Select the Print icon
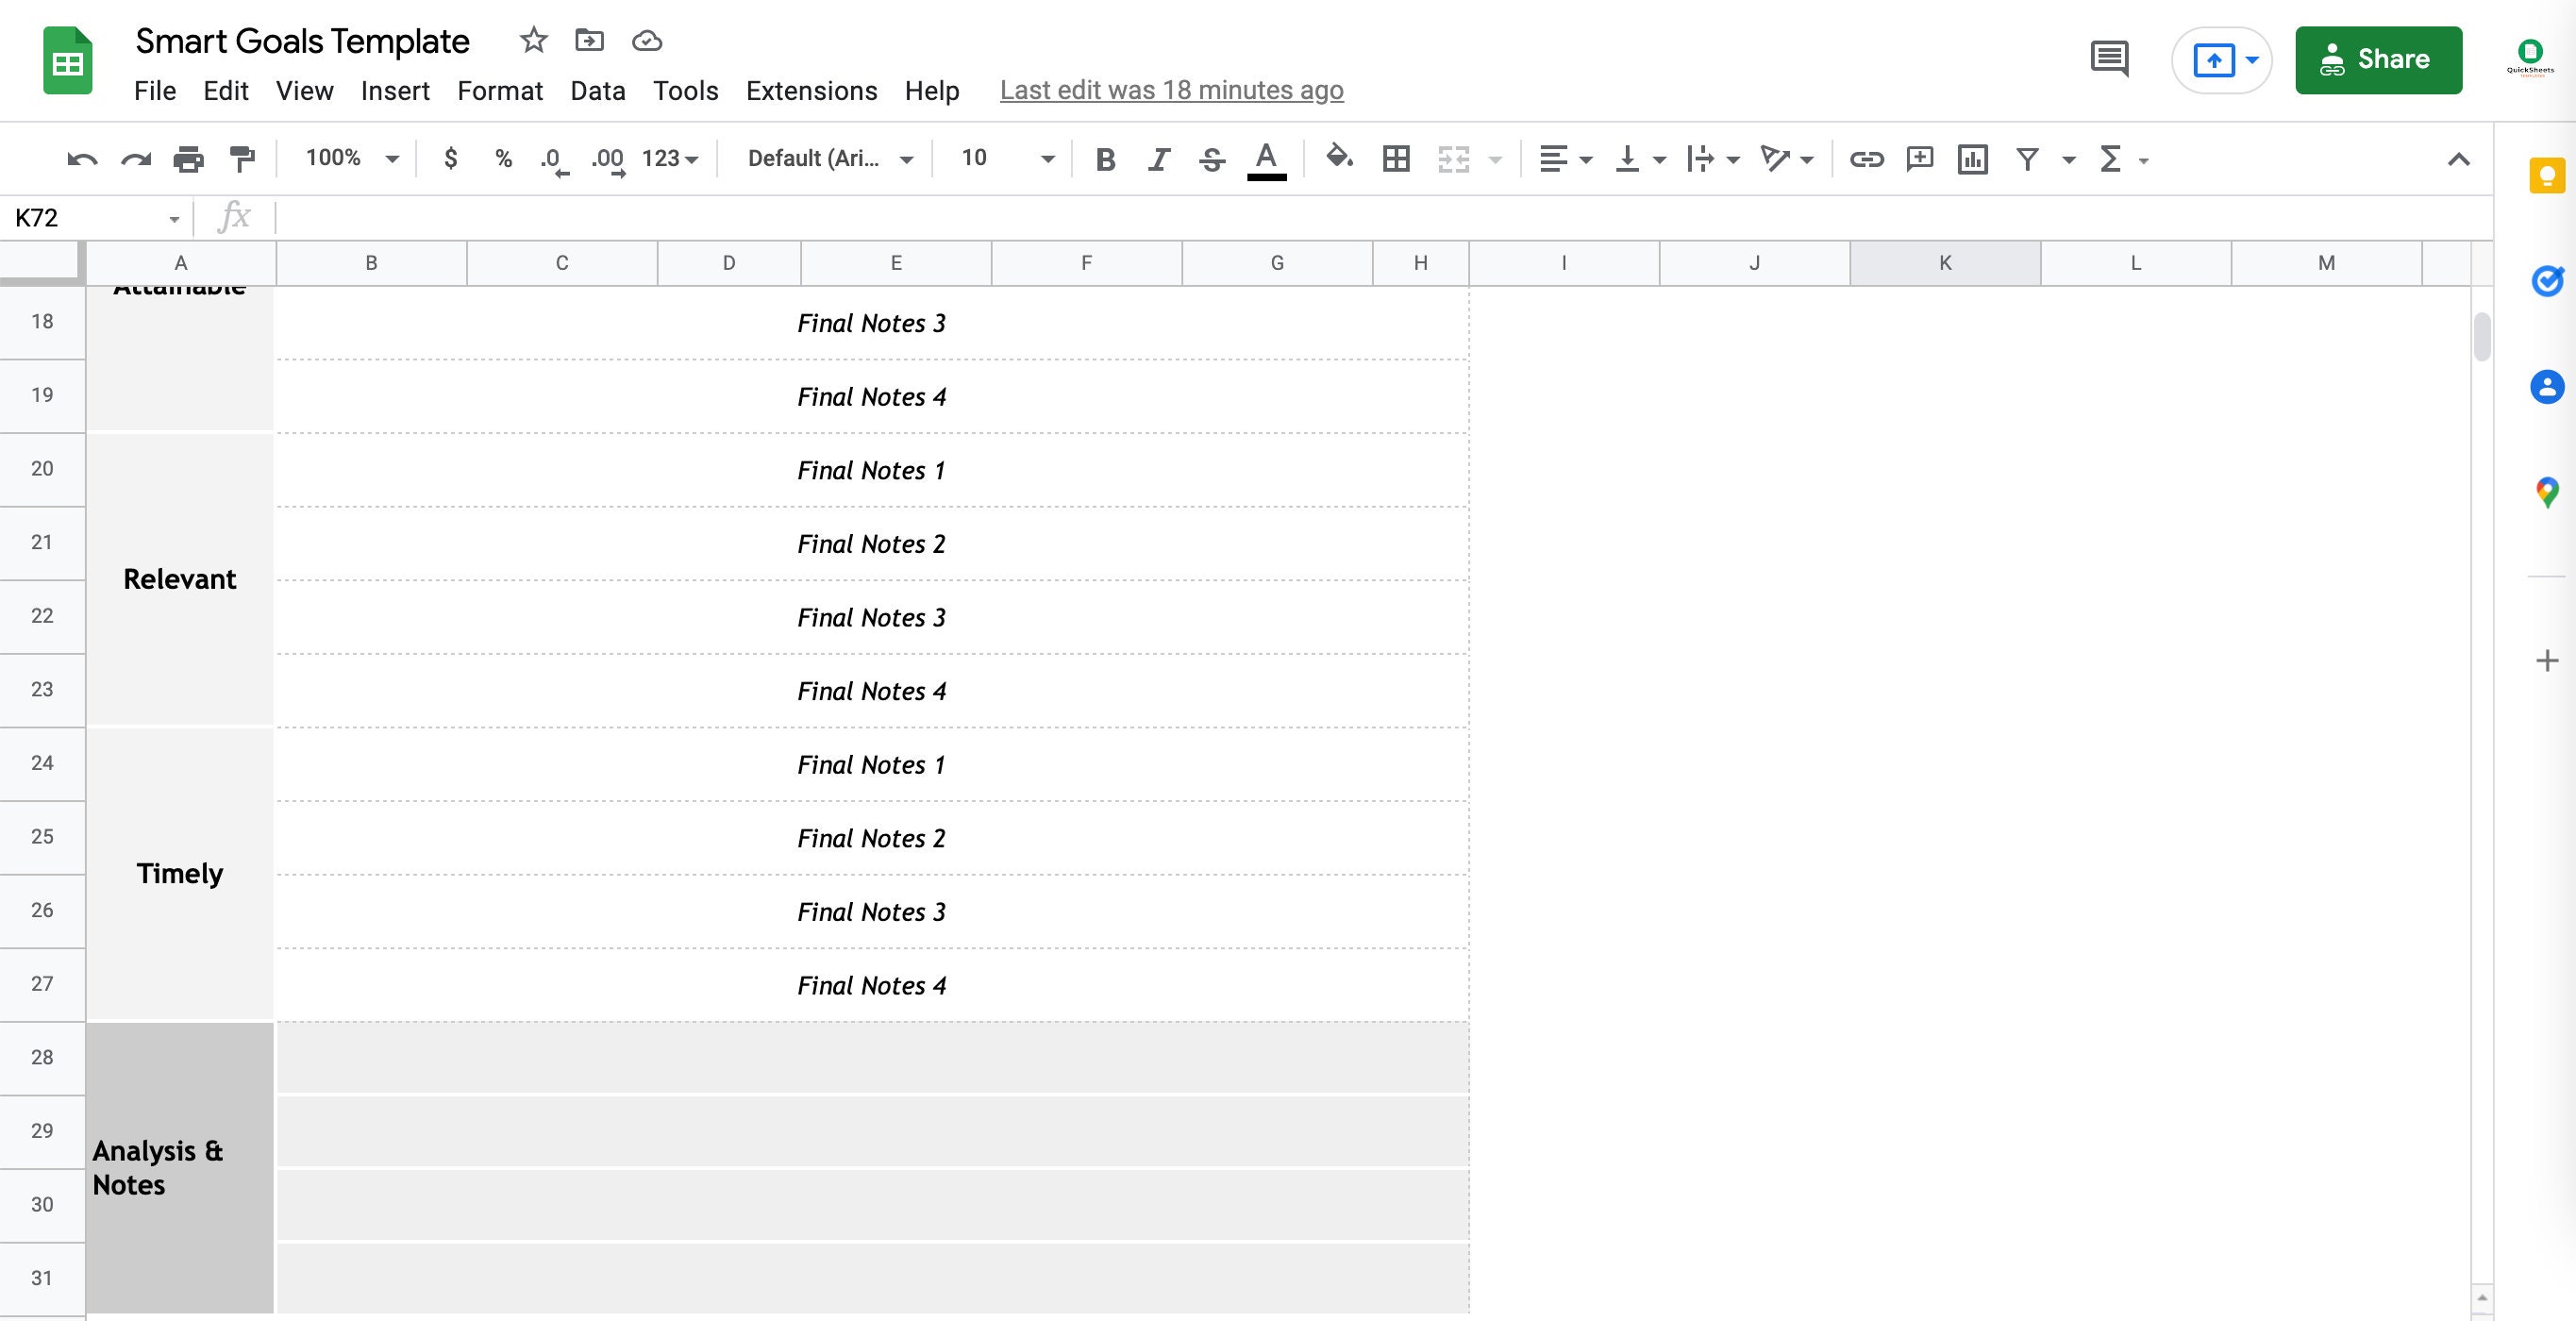The width and height of the screenshot is (2576, 1321). pos(189,158)
